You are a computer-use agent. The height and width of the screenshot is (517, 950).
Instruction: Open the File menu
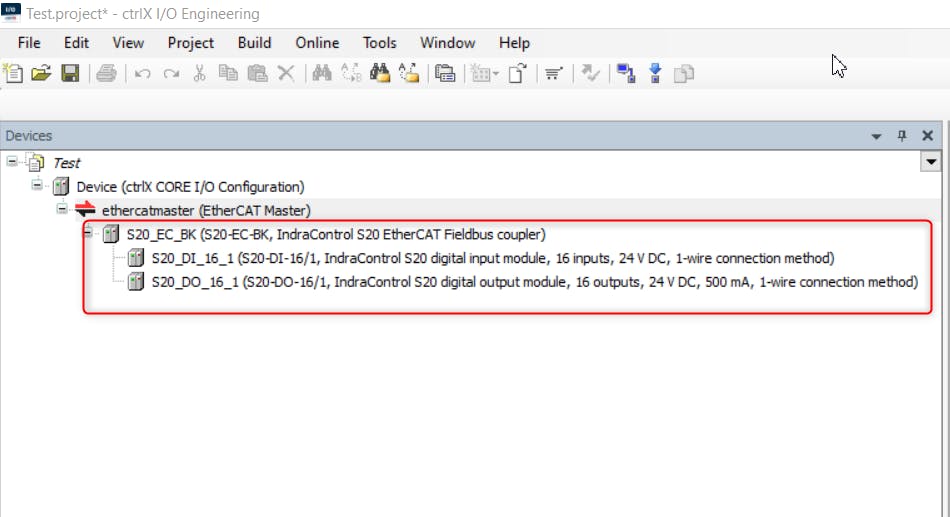click(x=29, y=43)
